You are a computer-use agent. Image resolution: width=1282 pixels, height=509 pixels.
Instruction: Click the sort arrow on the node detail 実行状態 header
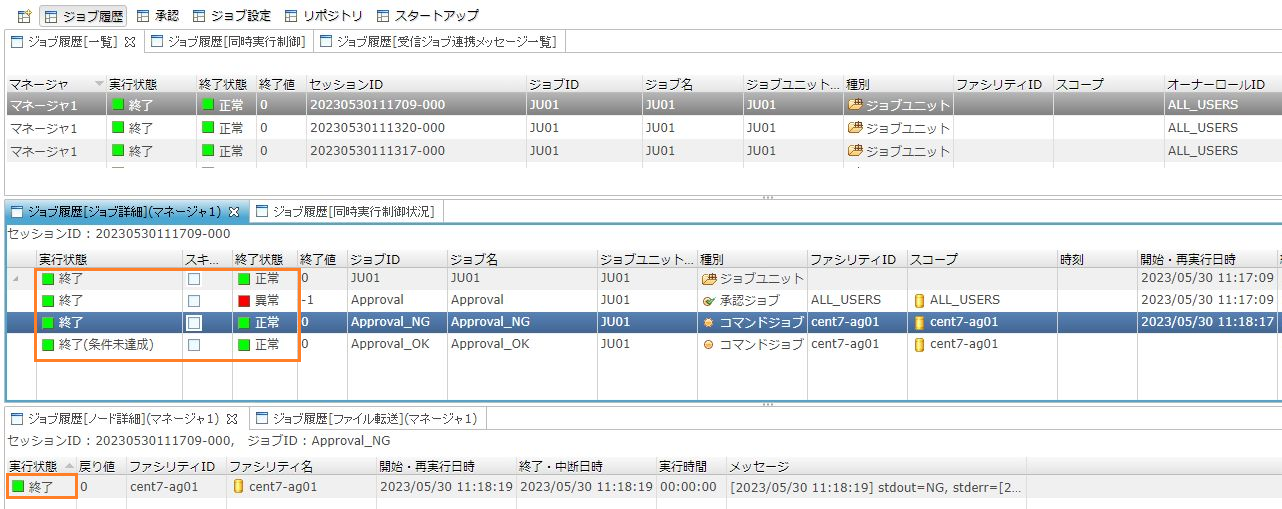pyautogui.click(x=69, y=467)
